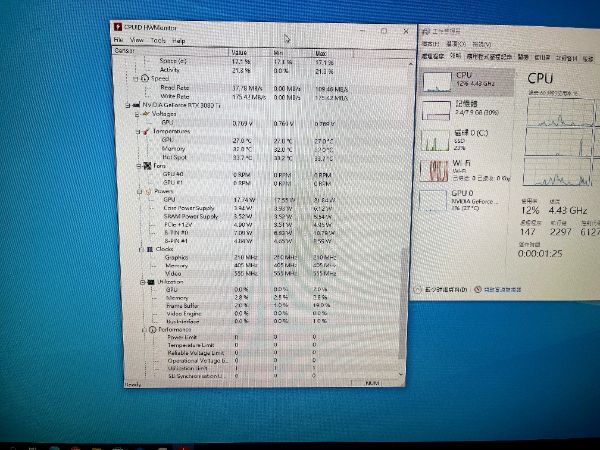
Task: Click the scroll-up arrow in HWMonitor
Action: pos(411,64)
